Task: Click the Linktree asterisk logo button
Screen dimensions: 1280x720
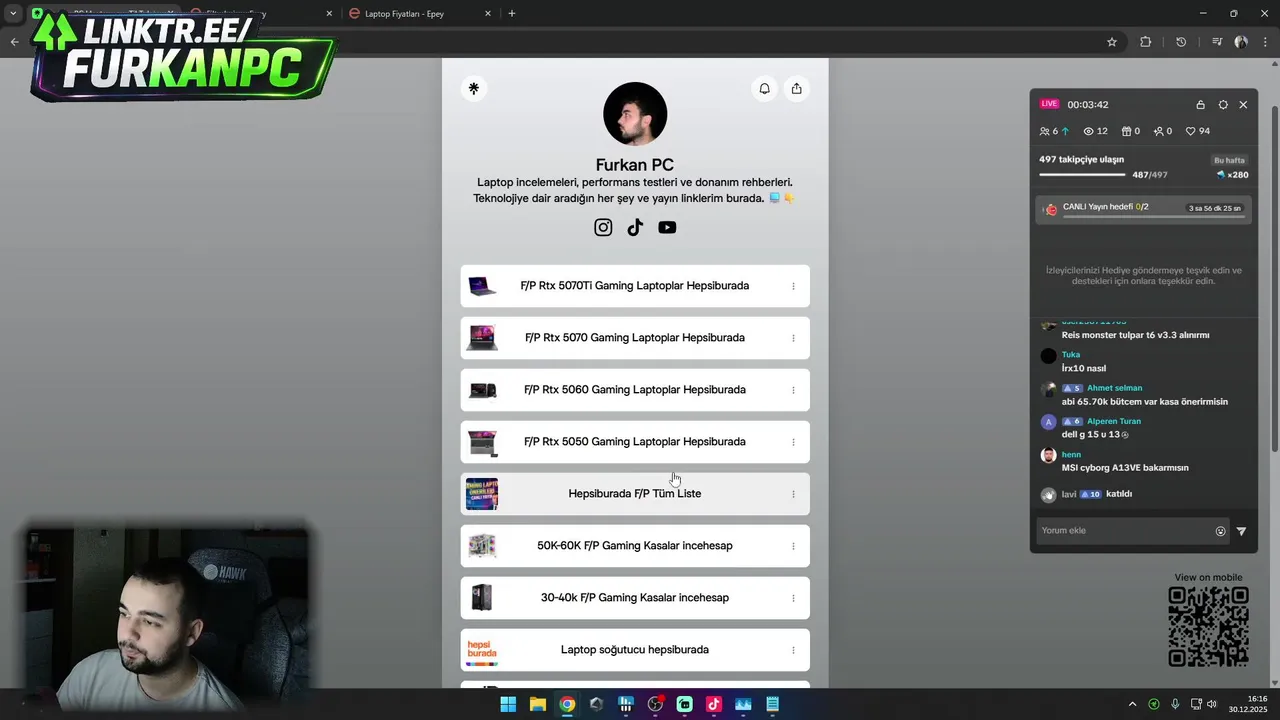Action: coord(474,88)
